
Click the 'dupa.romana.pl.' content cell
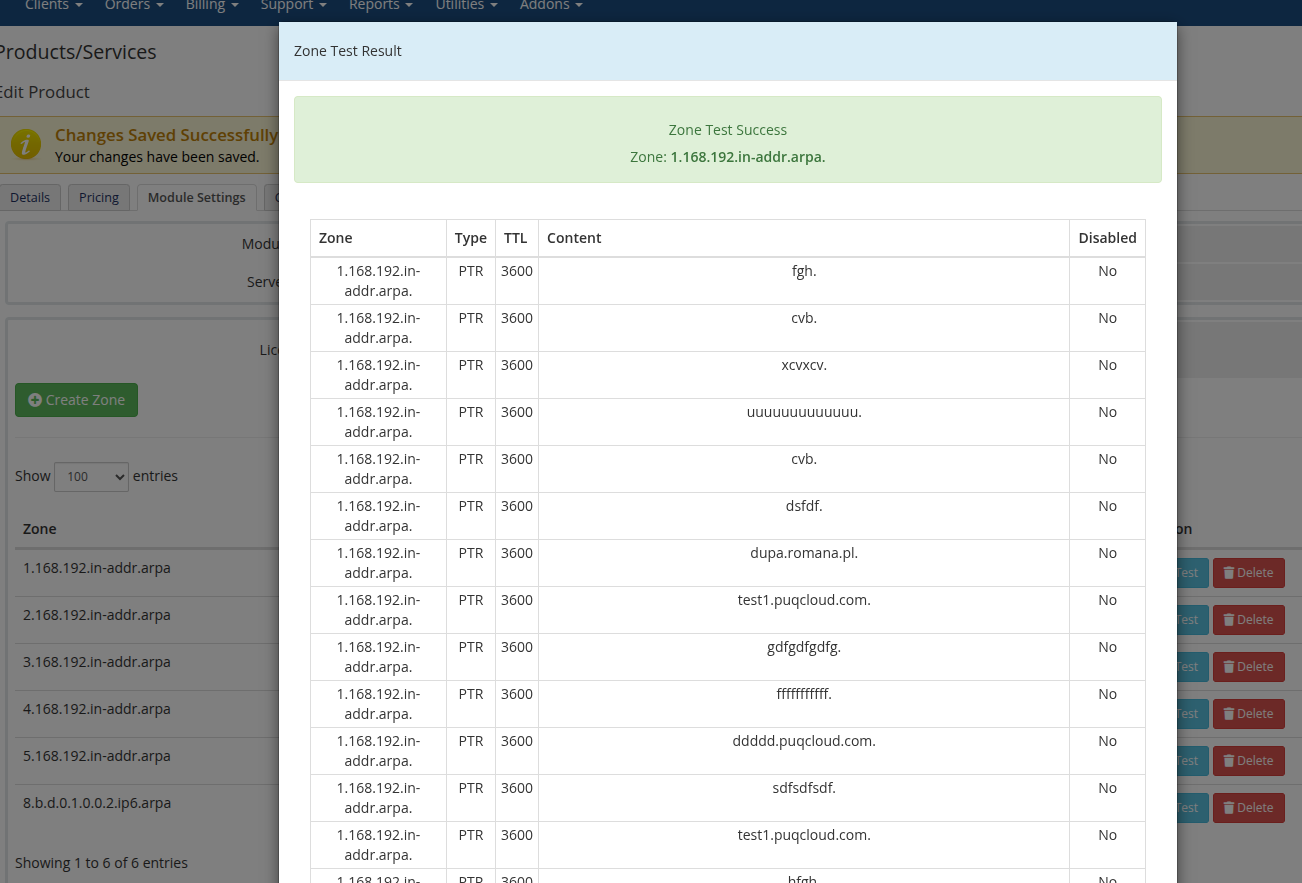pyautogui.click(x=804, y=563)
